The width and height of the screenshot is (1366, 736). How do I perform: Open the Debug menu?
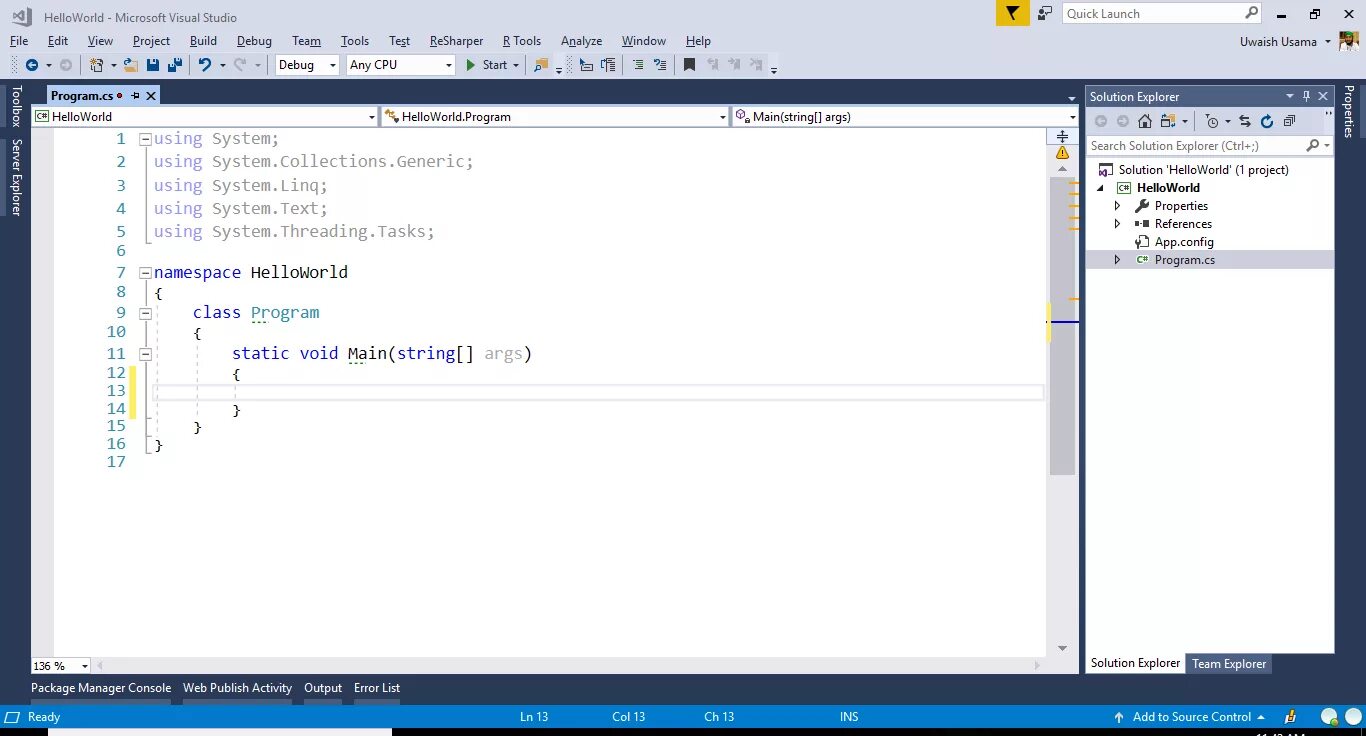pyautogui.click(x=254, y=41)
